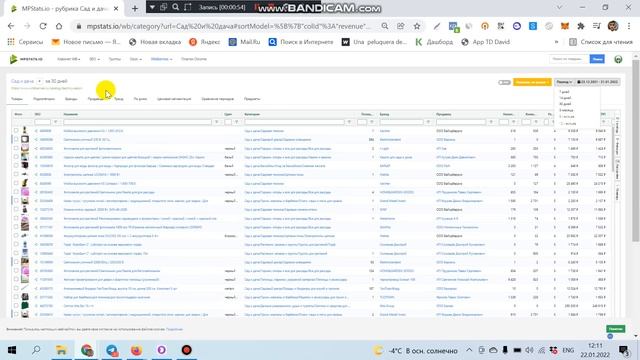Reload the page
The height and width of the screenshot is (360, 640).
click(x=43, y=26)
